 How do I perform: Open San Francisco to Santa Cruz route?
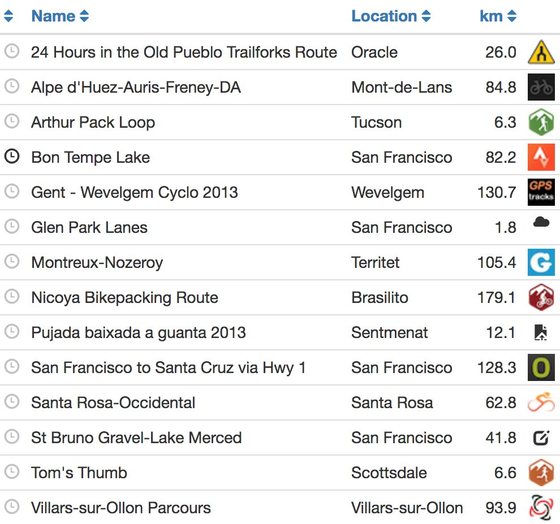(169, 368)
